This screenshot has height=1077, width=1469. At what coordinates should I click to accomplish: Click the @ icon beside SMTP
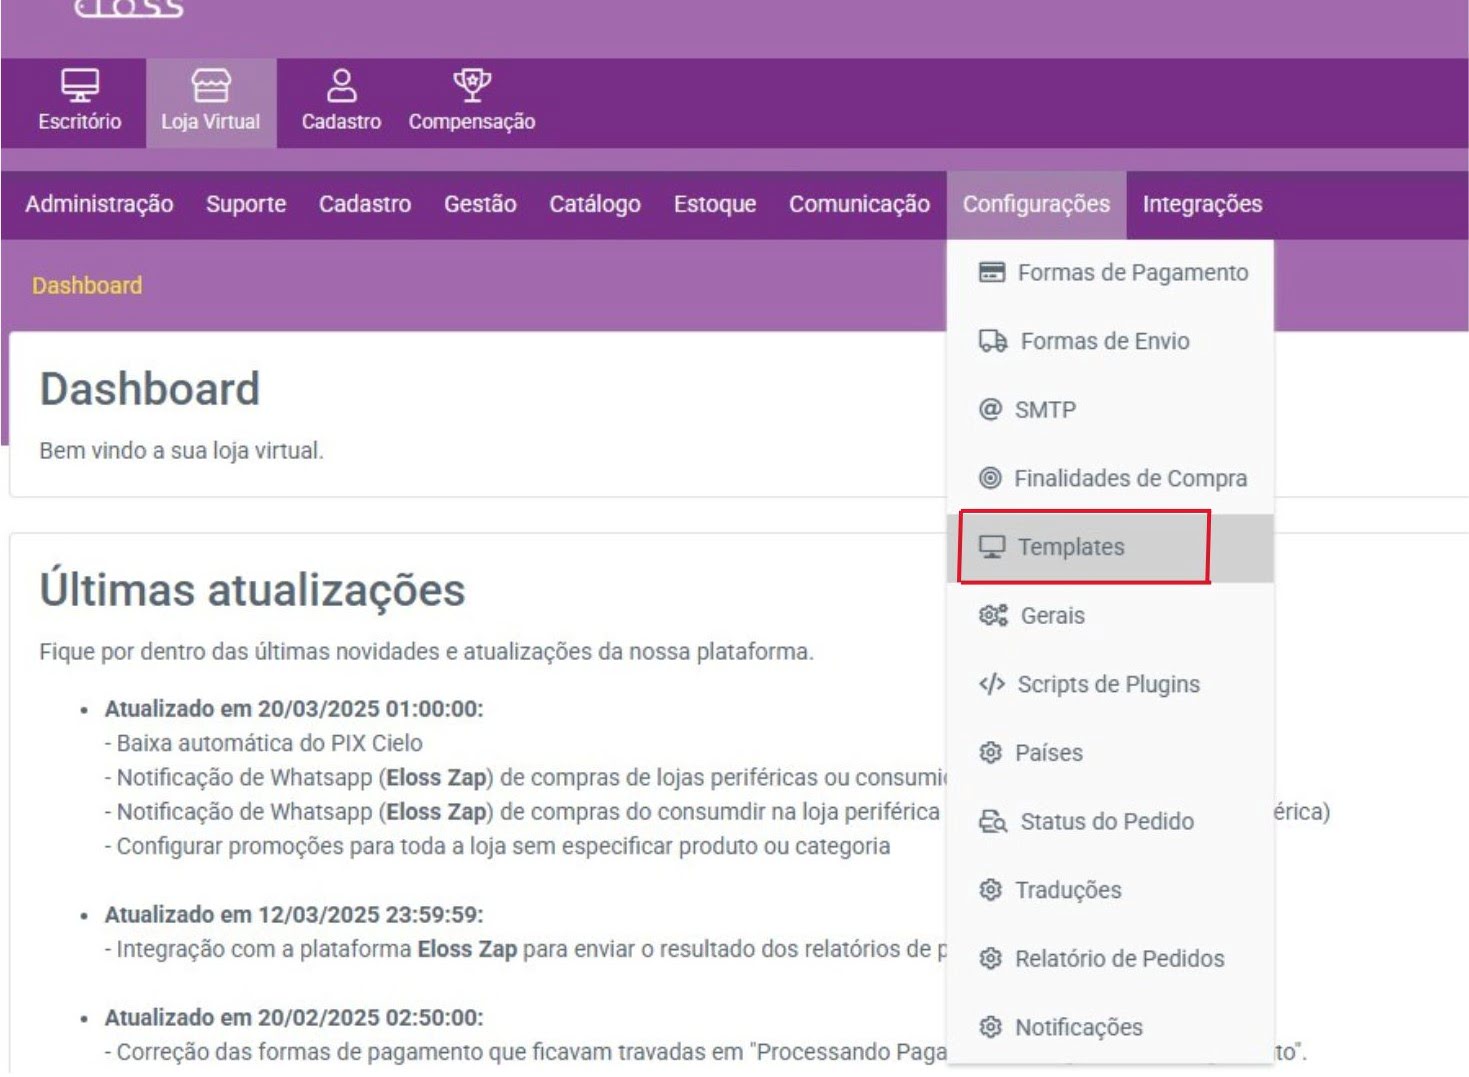990,409
